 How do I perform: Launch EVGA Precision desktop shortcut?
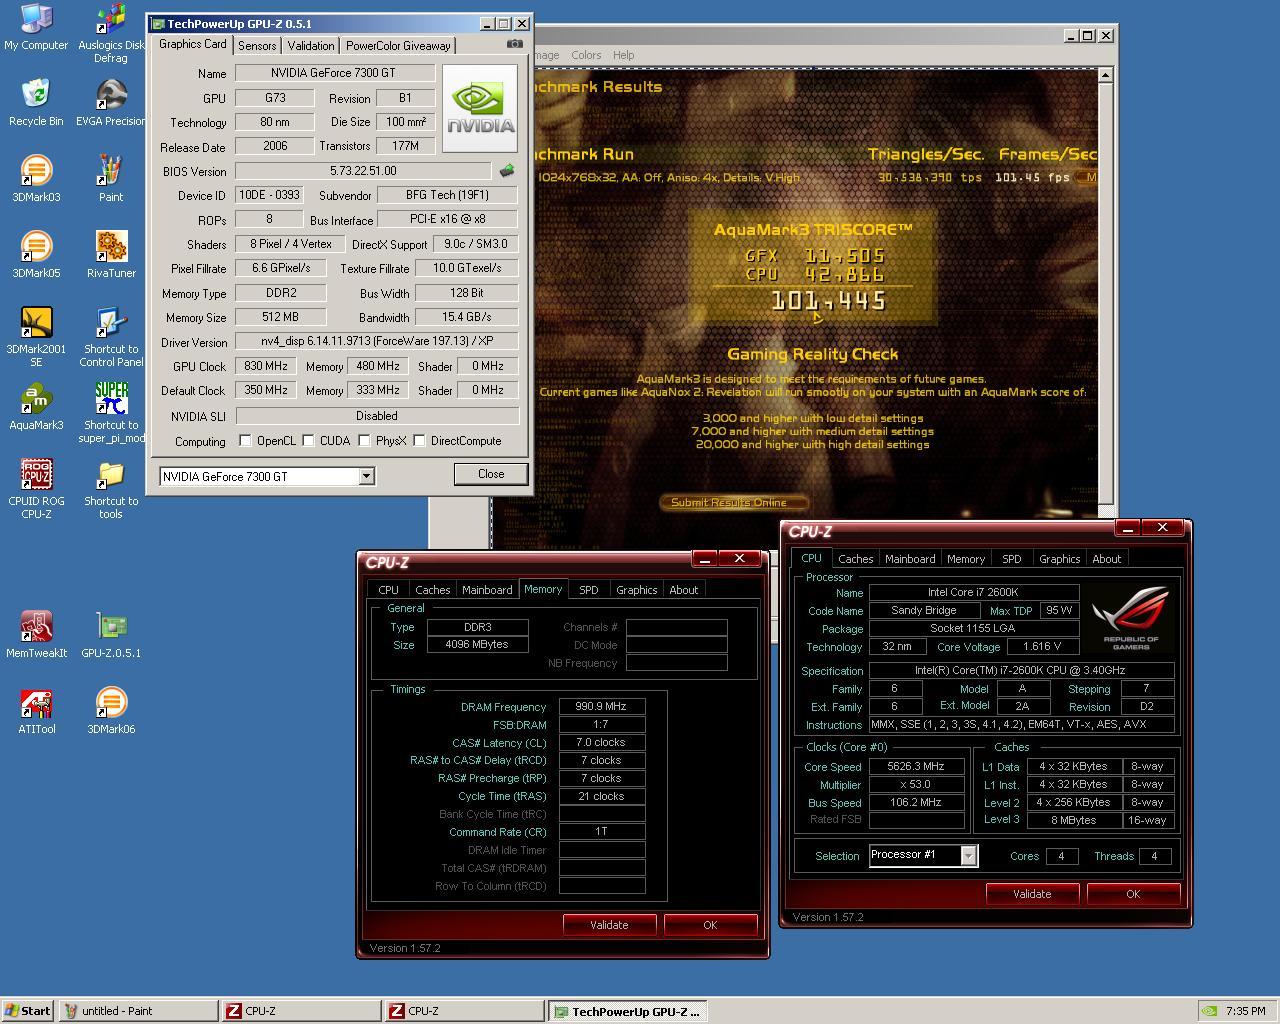pos(111,103)
